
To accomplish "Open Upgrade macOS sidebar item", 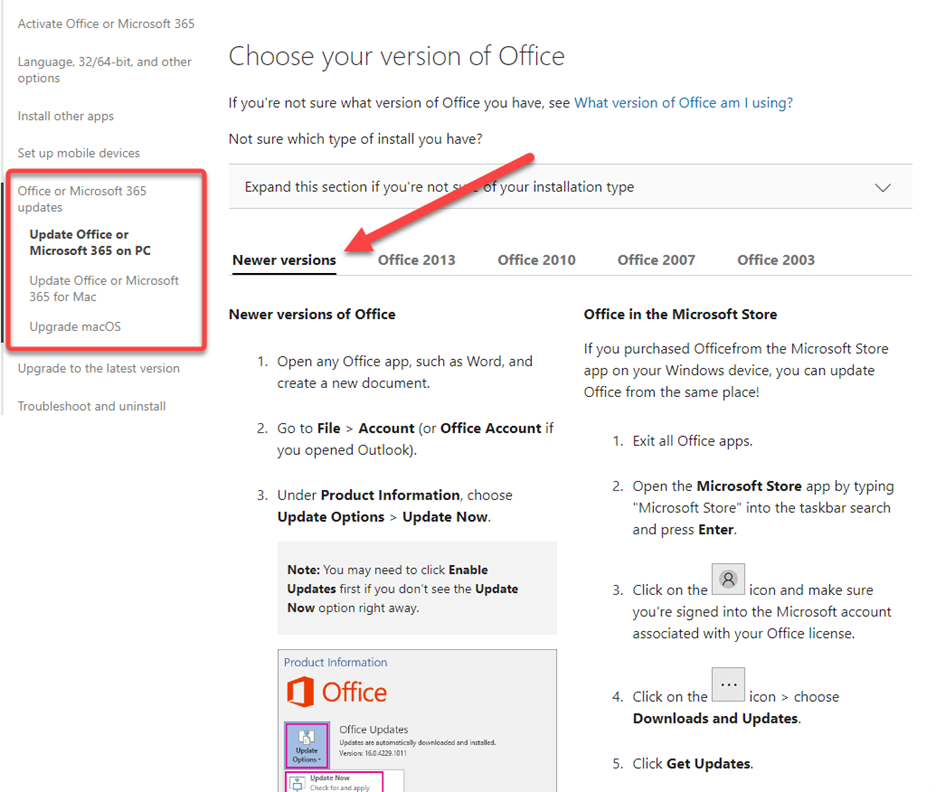I will point(75,327).
